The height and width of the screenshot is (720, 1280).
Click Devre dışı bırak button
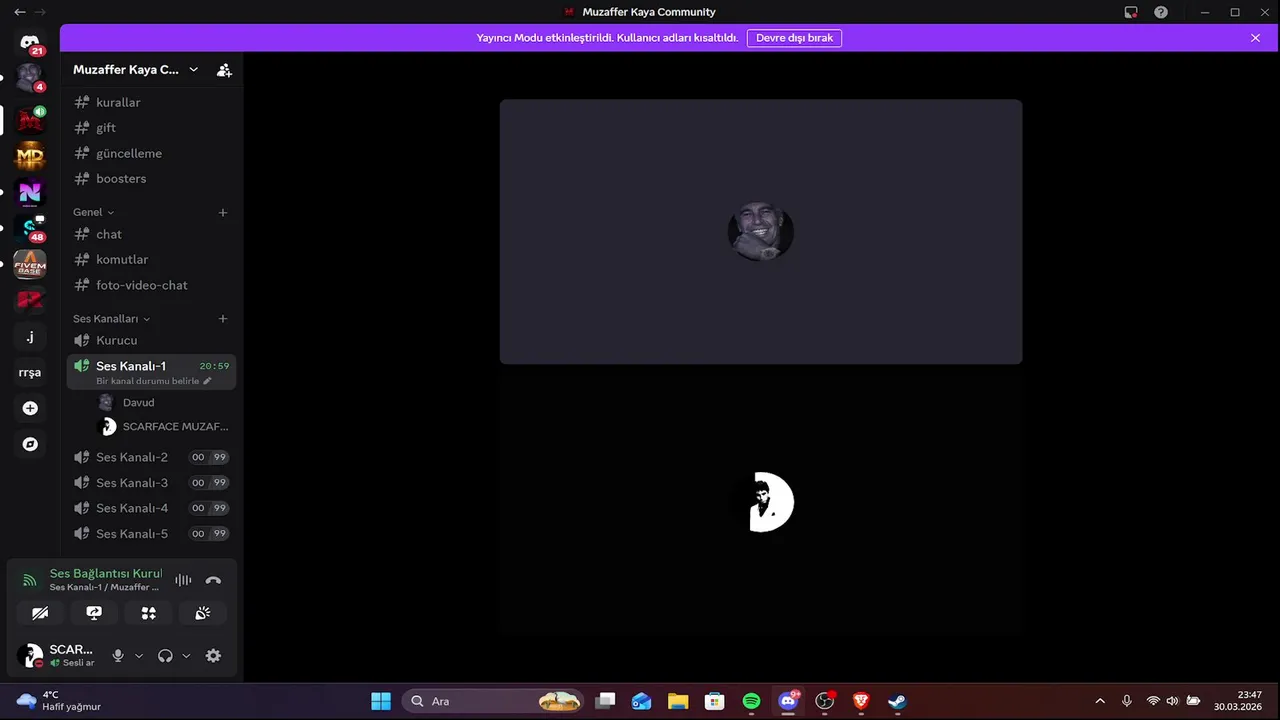click(x=794, y=38)
